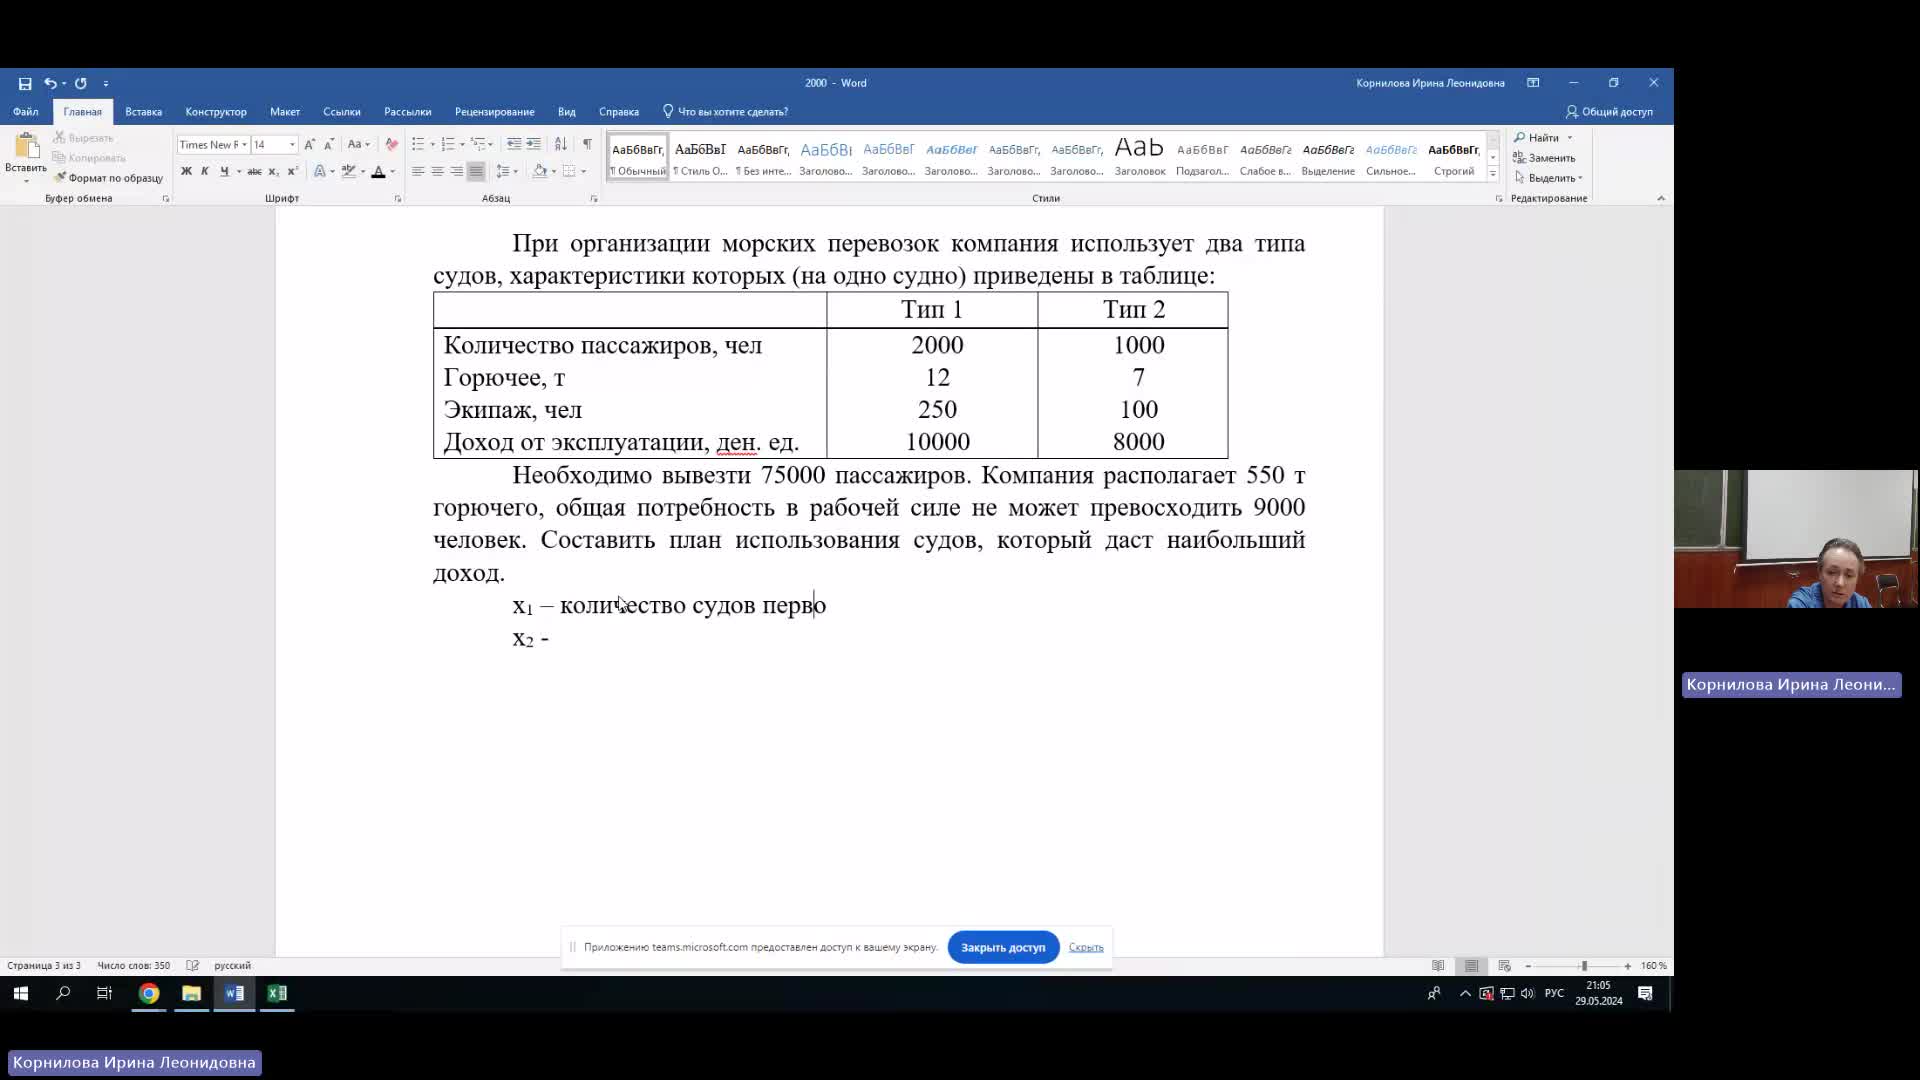
Task: Apply strikethrough formatting (abc)
Action: point(254,171)
